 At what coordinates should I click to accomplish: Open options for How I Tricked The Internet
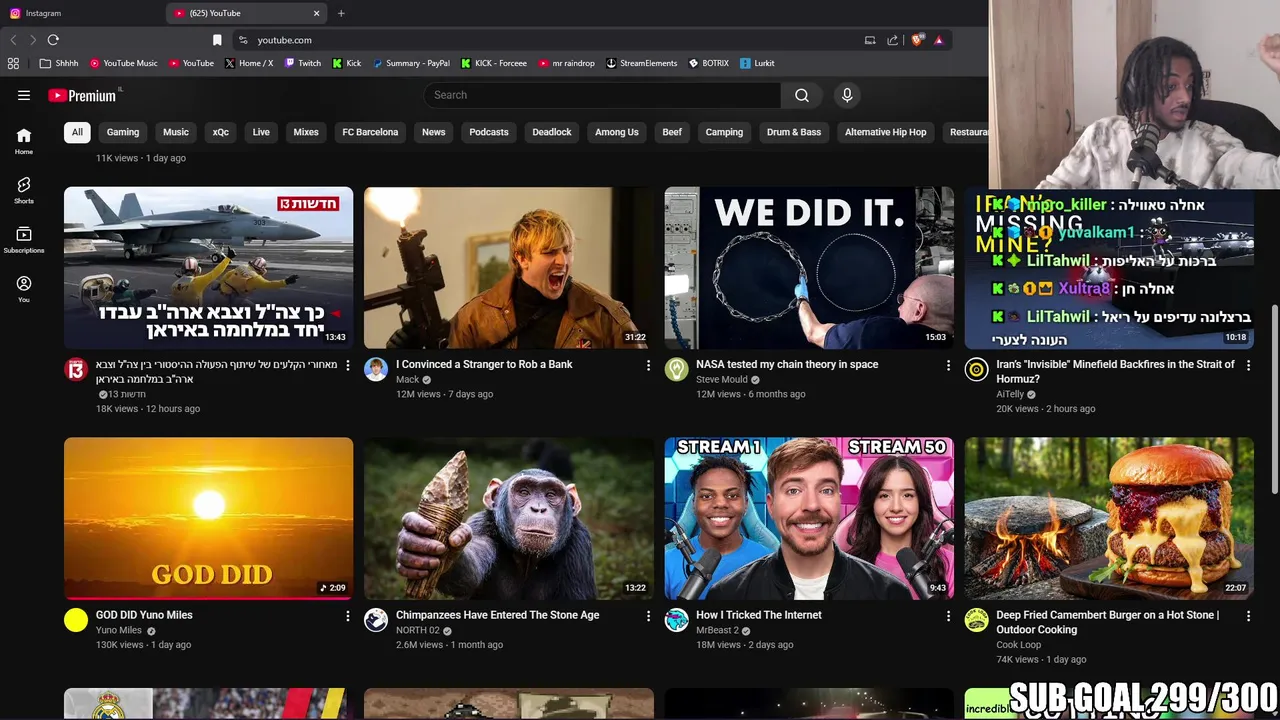click(x=948, y=616)
